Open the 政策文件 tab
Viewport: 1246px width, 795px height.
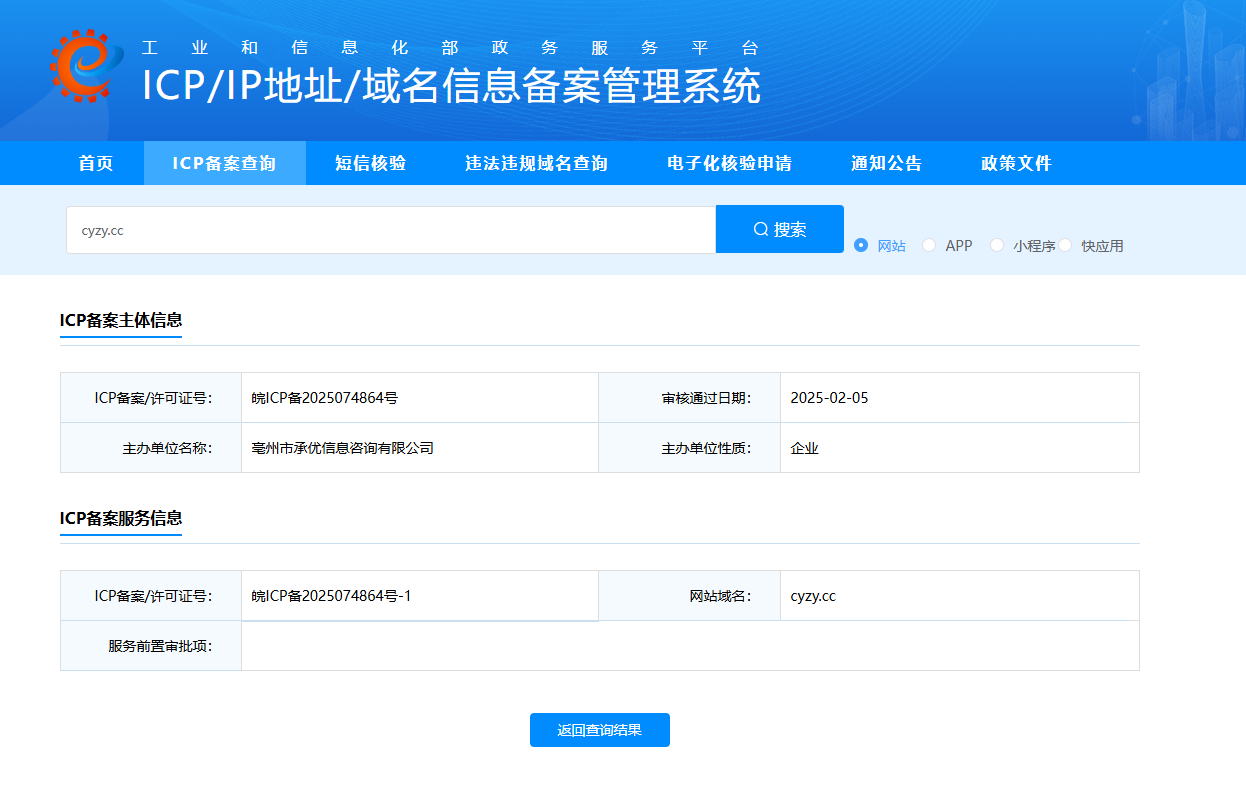1016,163
